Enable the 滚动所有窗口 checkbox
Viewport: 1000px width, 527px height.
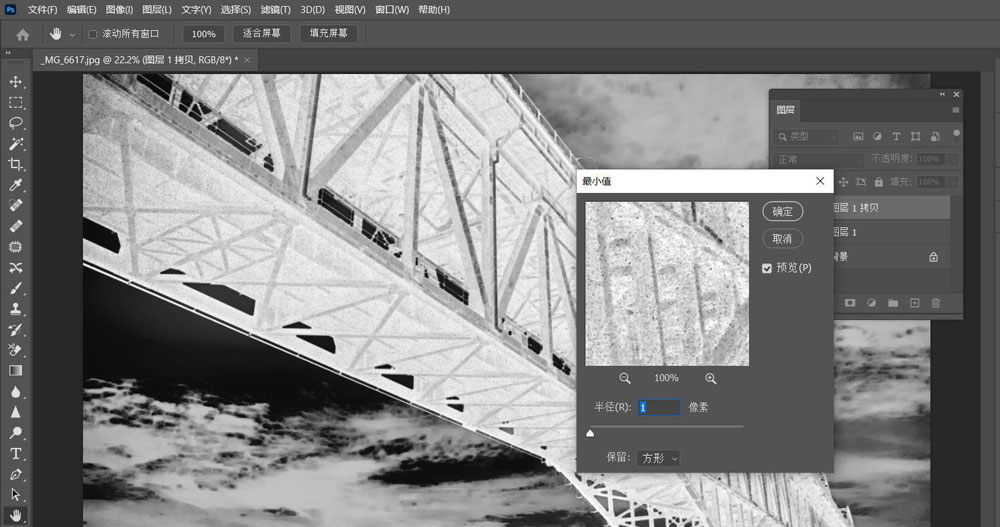tap(93, 34)
